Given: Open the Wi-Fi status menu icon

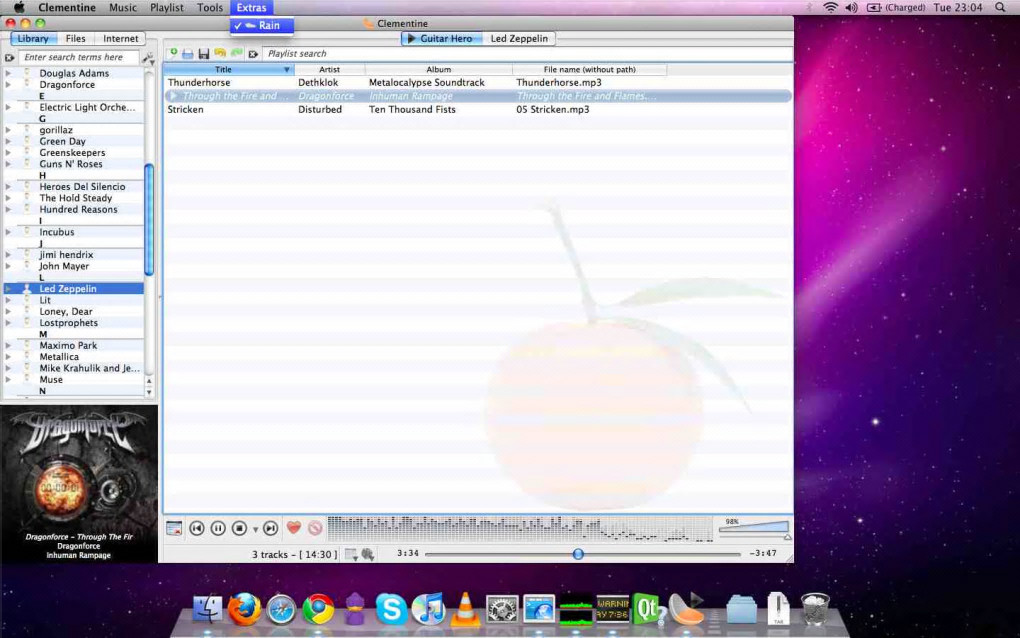Looking at the screenshot, I should (830, 8).
